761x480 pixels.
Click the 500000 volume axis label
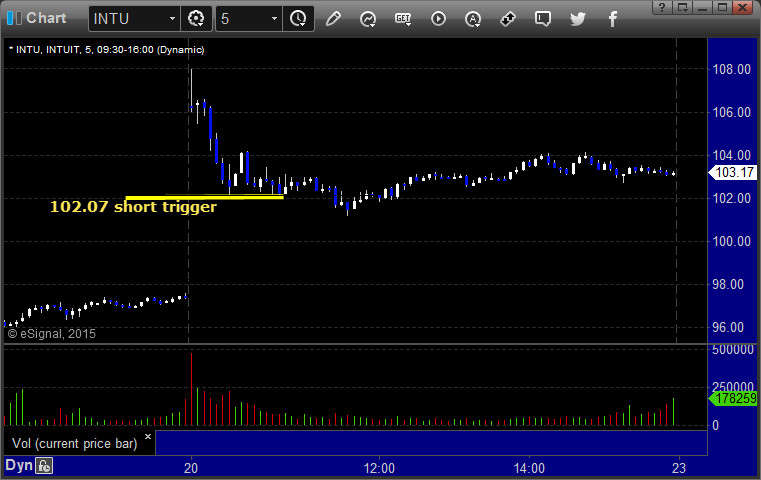[x=733, y=349]
